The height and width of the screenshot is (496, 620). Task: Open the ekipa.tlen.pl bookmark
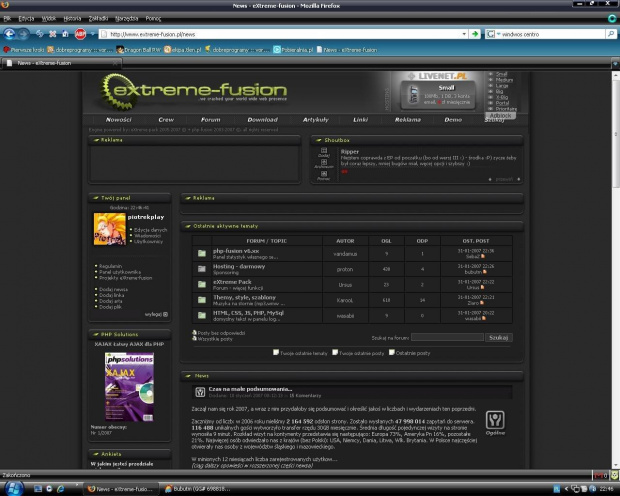pos(183,50)
